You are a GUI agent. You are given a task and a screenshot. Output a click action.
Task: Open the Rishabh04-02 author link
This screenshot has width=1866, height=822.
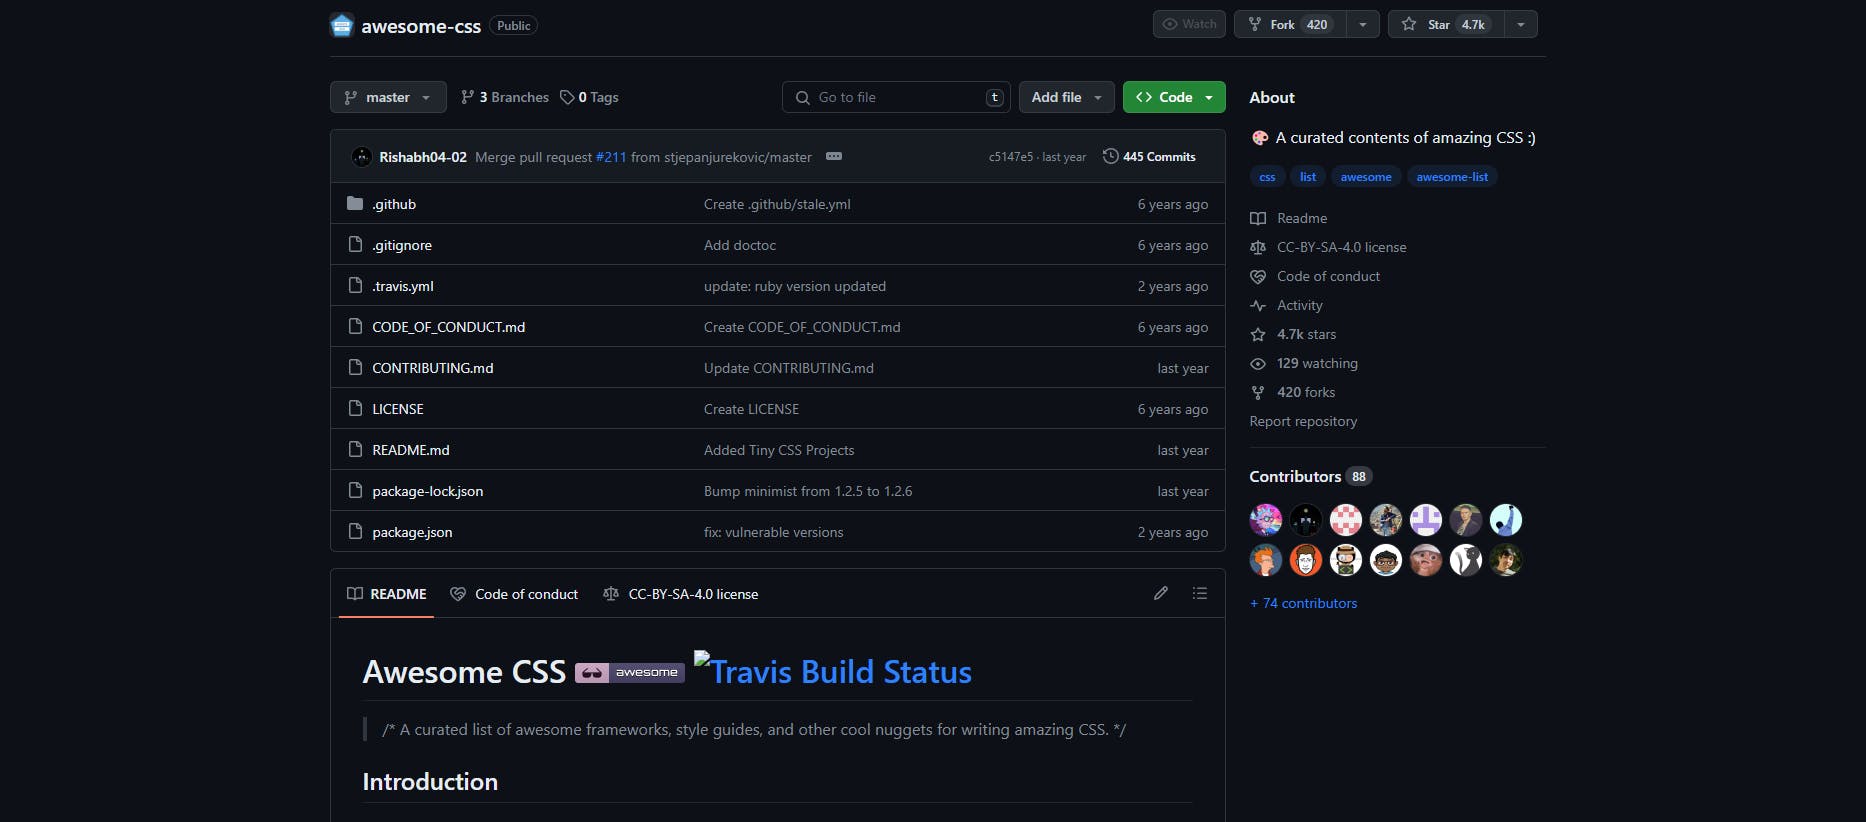point(423,157)
